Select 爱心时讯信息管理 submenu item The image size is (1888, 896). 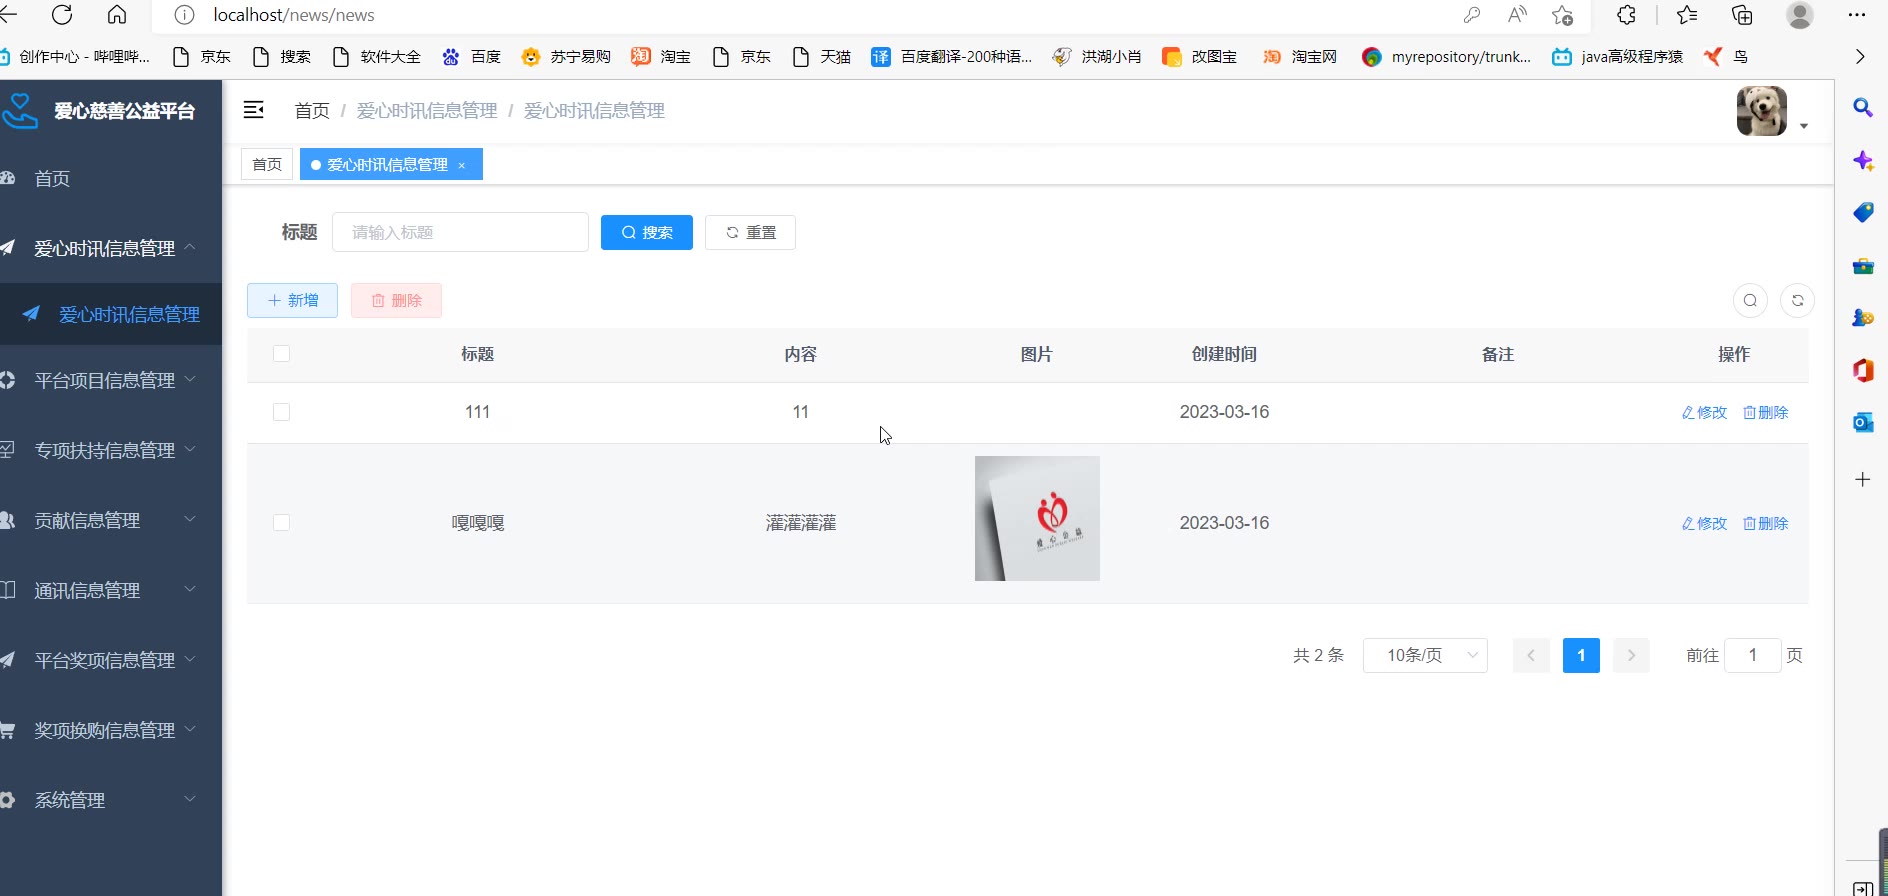click(111, 314)
